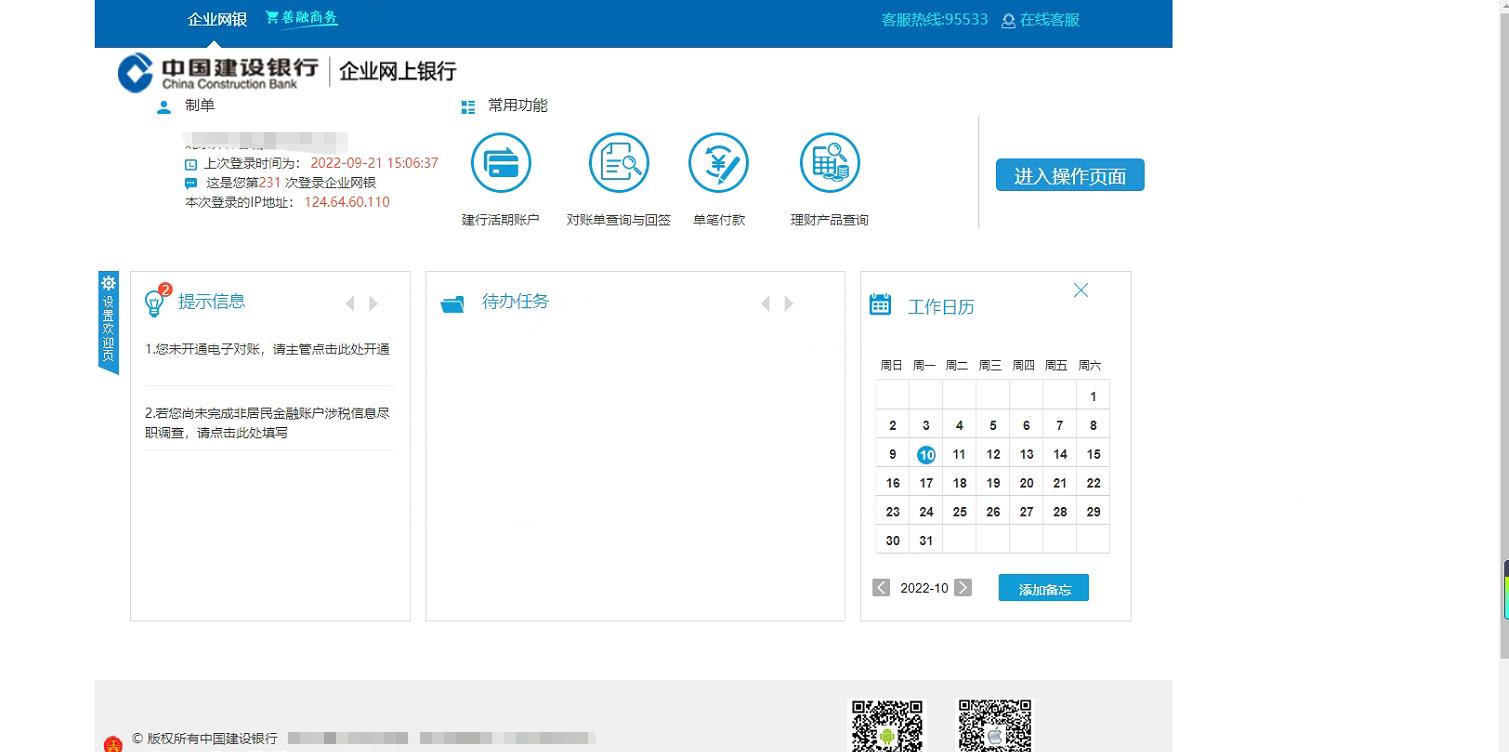Screen dimensions: 1509x752
Task: Select the 对账单查询与回签 icon
Action: [x=617, y=162]
